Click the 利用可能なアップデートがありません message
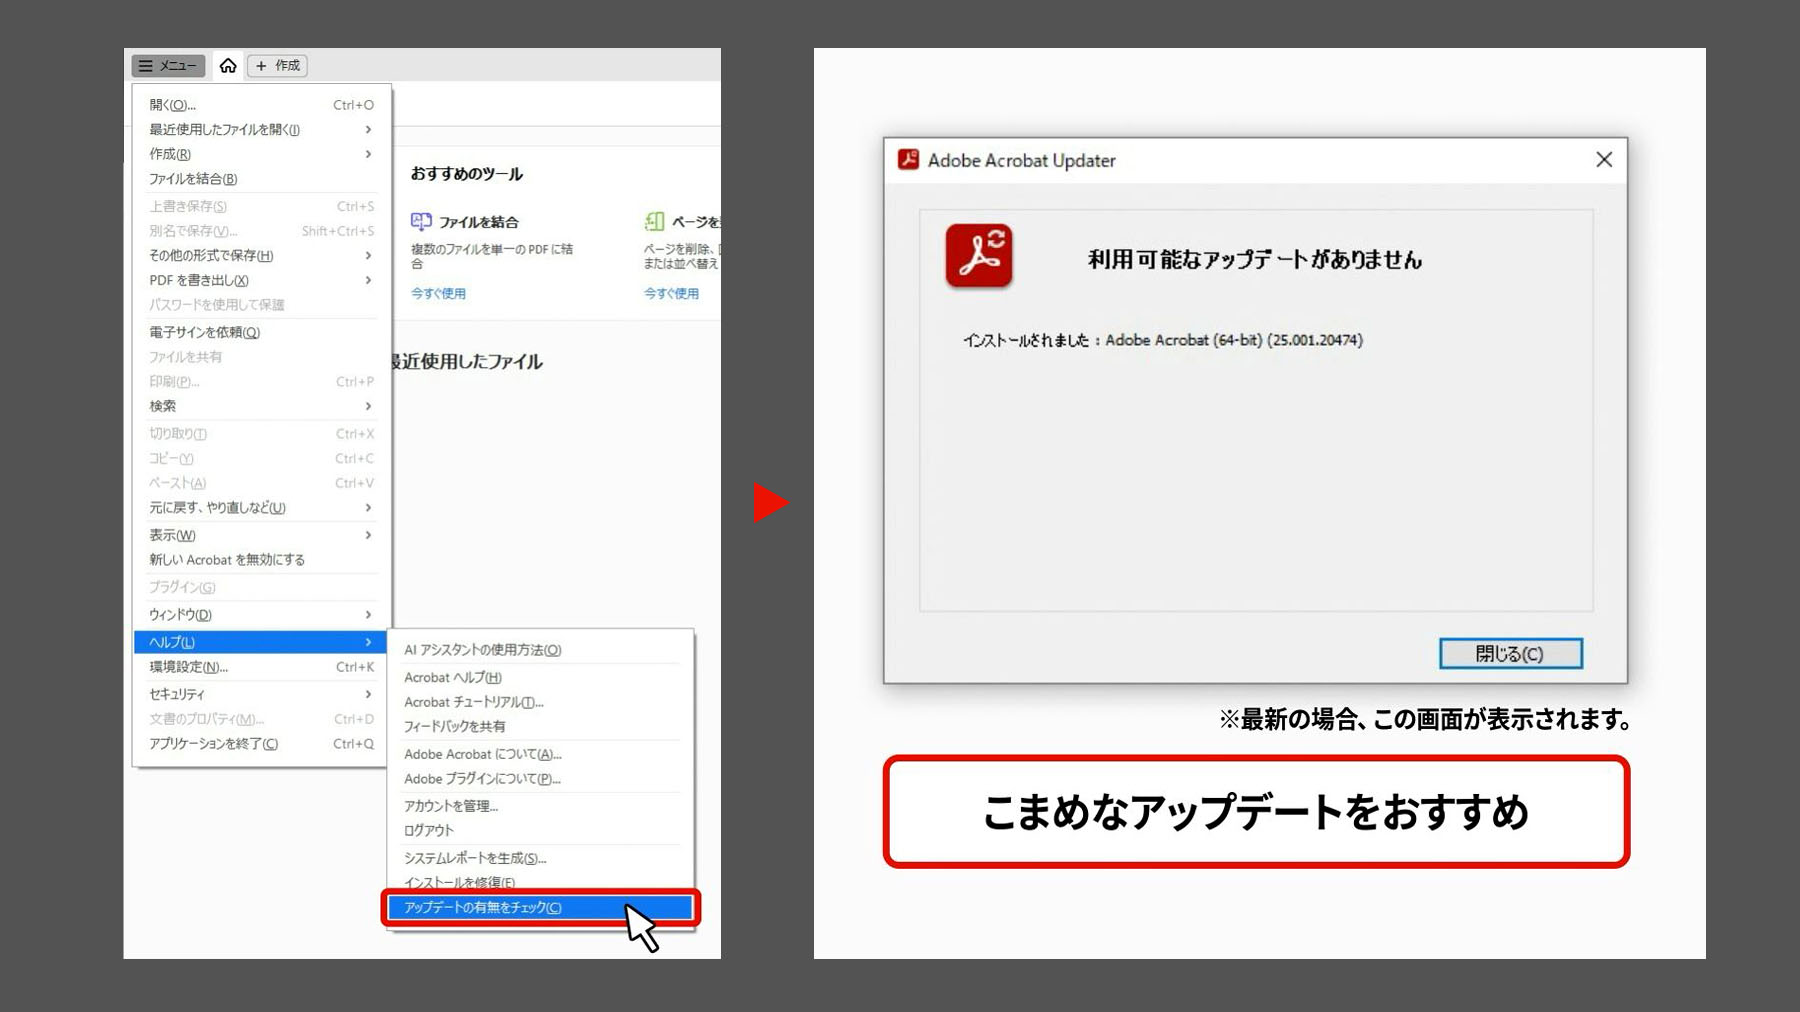This screenshot has height=1012, width=1800. 1255,260
